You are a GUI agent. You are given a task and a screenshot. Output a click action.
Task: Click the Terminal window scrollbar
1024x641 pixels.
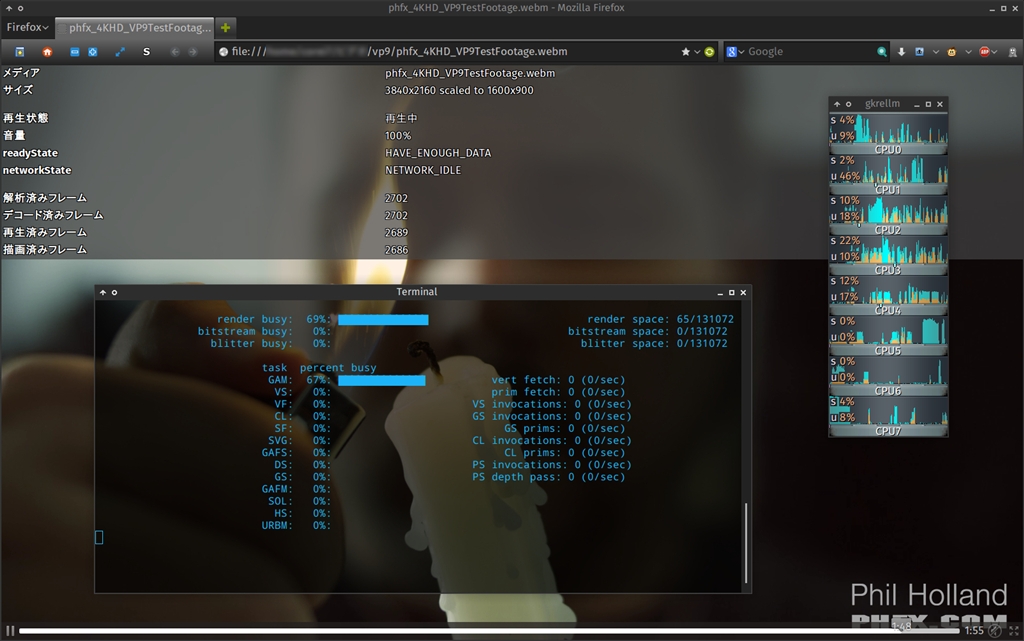(x=746, y=542)
